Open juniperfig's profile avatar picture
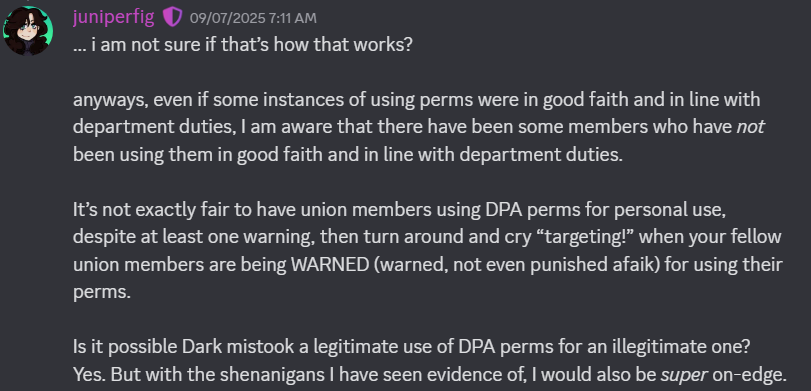811x391 pixels. click(x=27, y=31)
